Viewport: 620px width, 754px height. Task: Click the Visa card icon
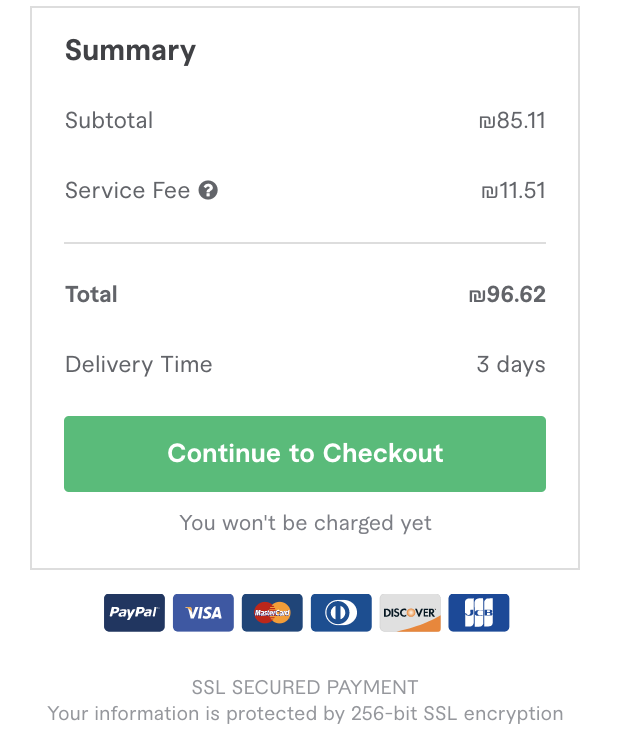(x=203, y=613)
